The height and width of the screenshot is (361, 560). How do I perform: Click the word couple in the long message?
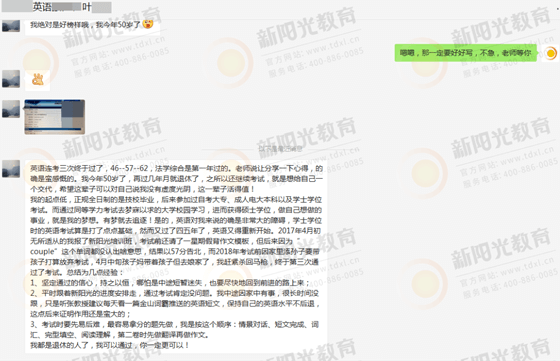[43, 251]
